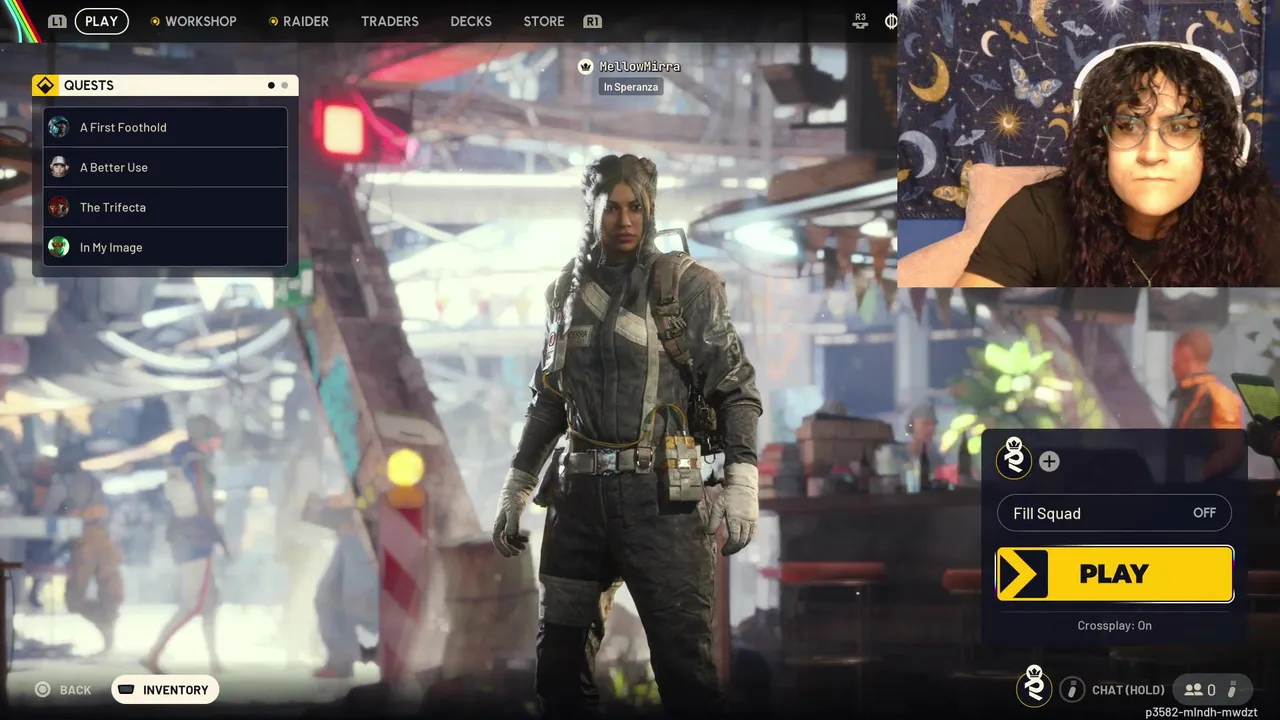Click the yellow PLAY button

[x=1115, y=574]
